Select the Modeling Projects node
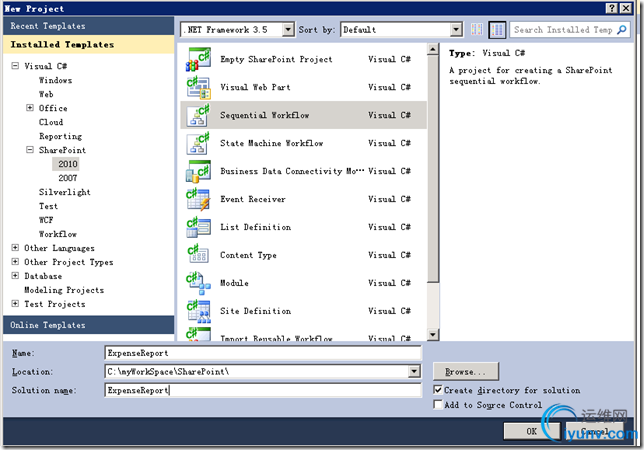644x450 pixels. (64, 290)
